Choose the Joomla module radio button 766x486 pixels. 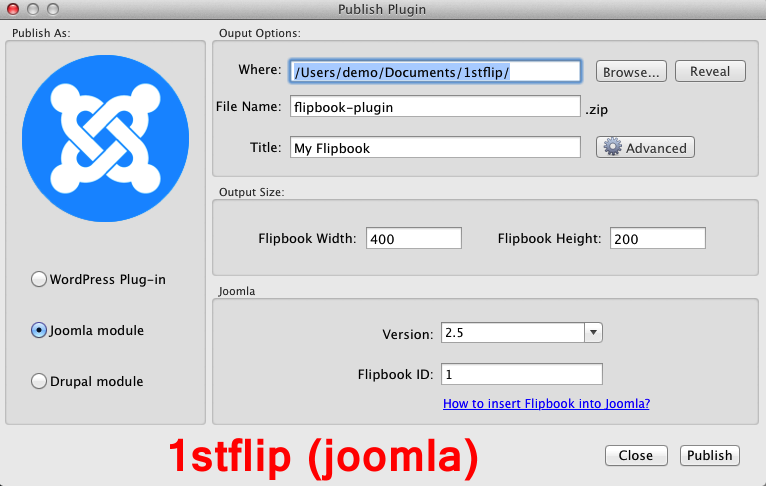(x=40, y=330)
